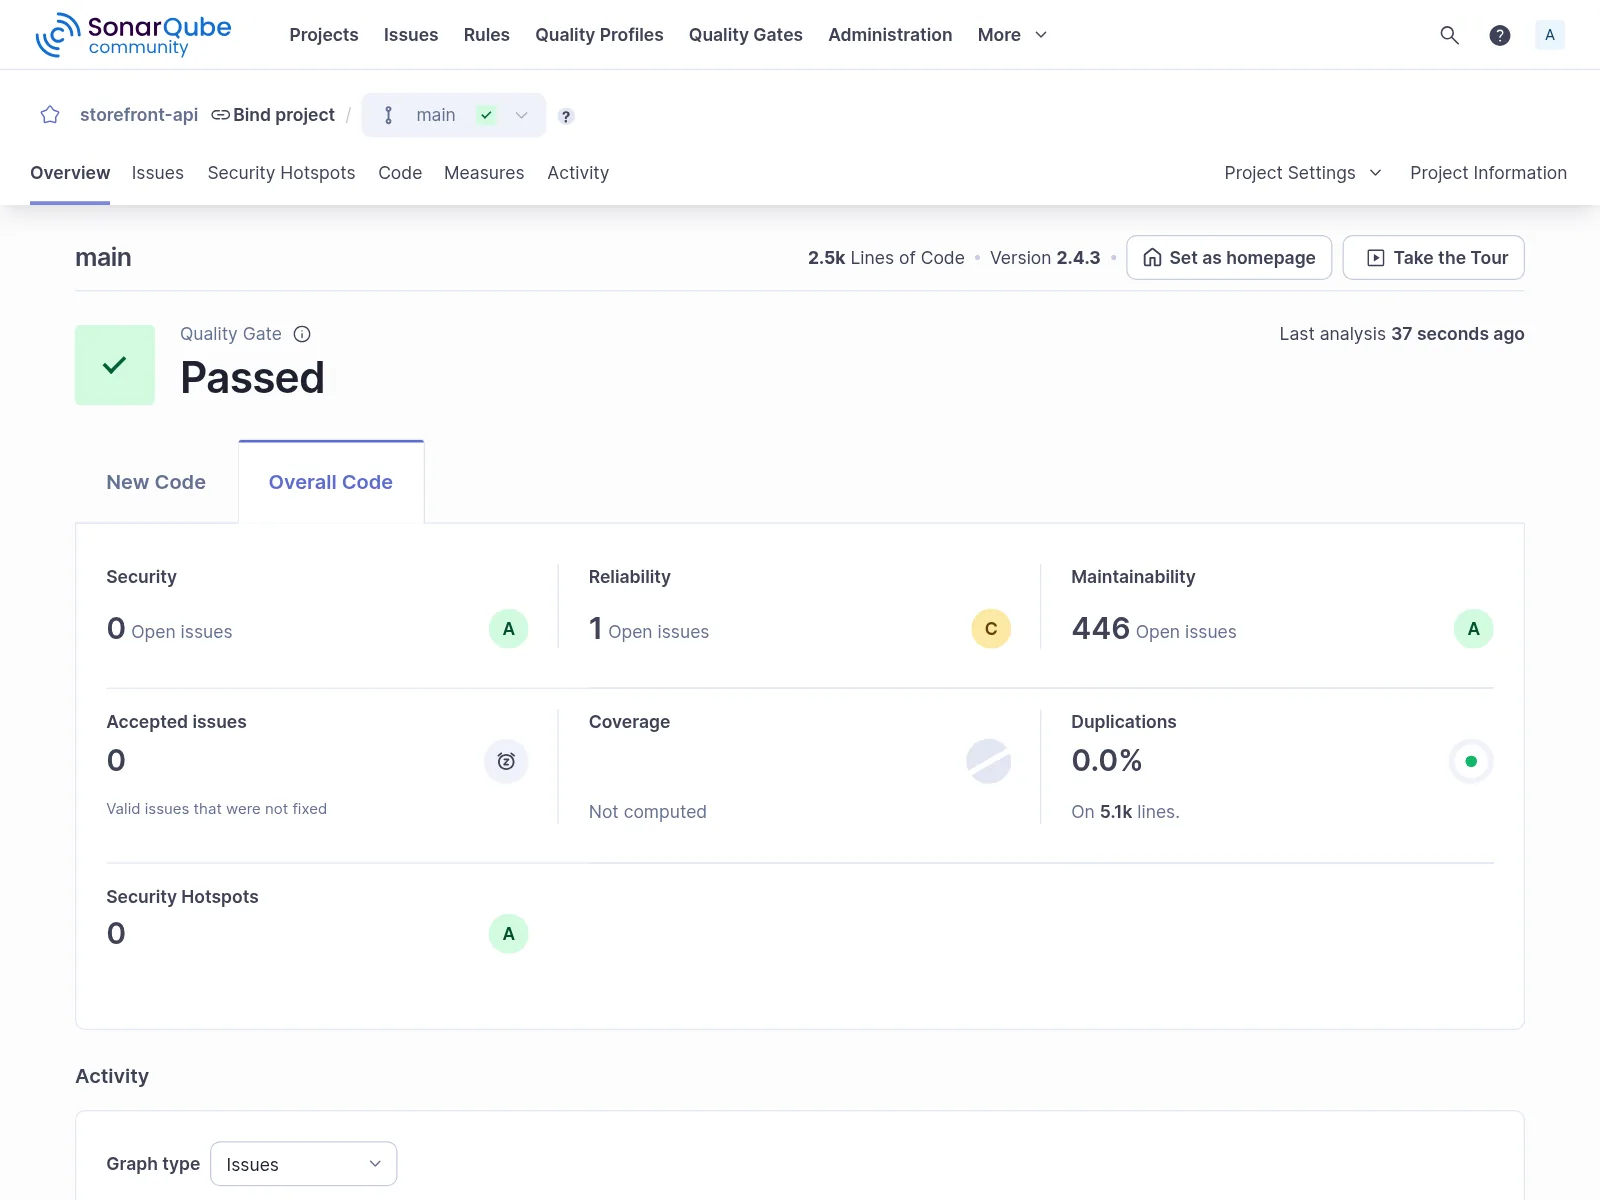The height and width of the screenshot is (1200, 1600).
Task: Click the storefront-api project name
Action: [139, 115]
